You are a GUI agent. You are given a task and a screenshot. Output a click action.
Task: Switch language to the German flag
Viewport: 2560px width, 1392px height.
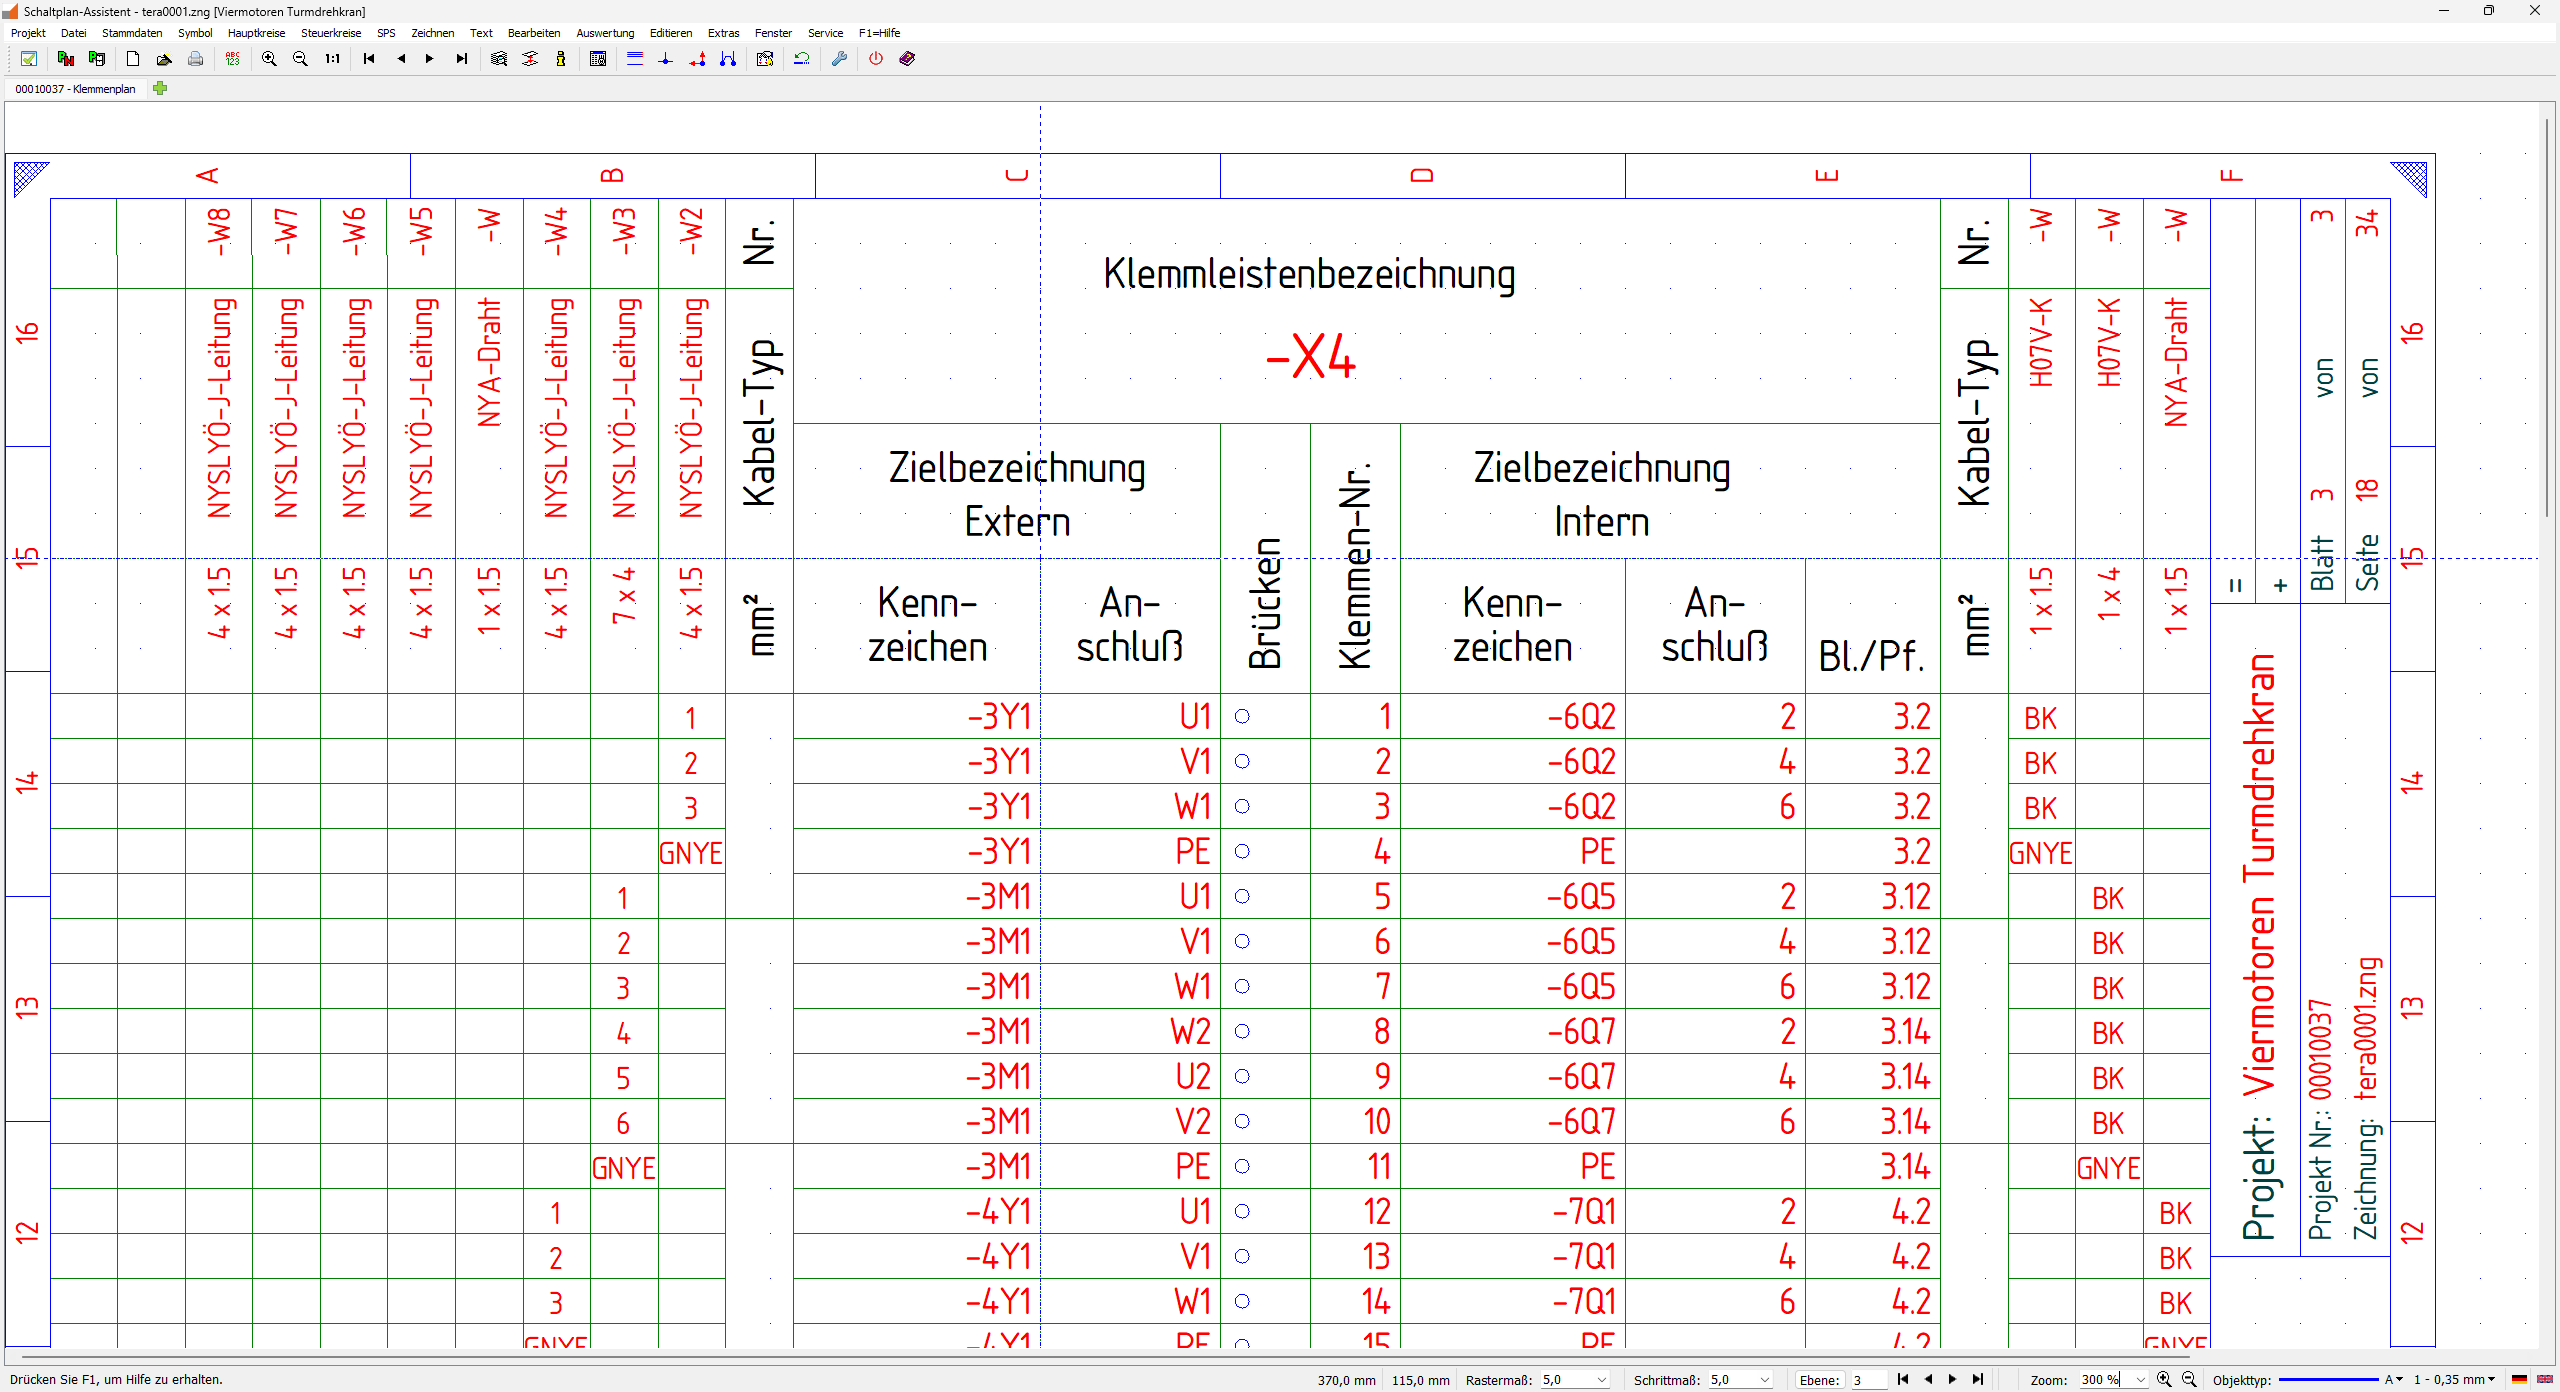tap(2520, 1380)
